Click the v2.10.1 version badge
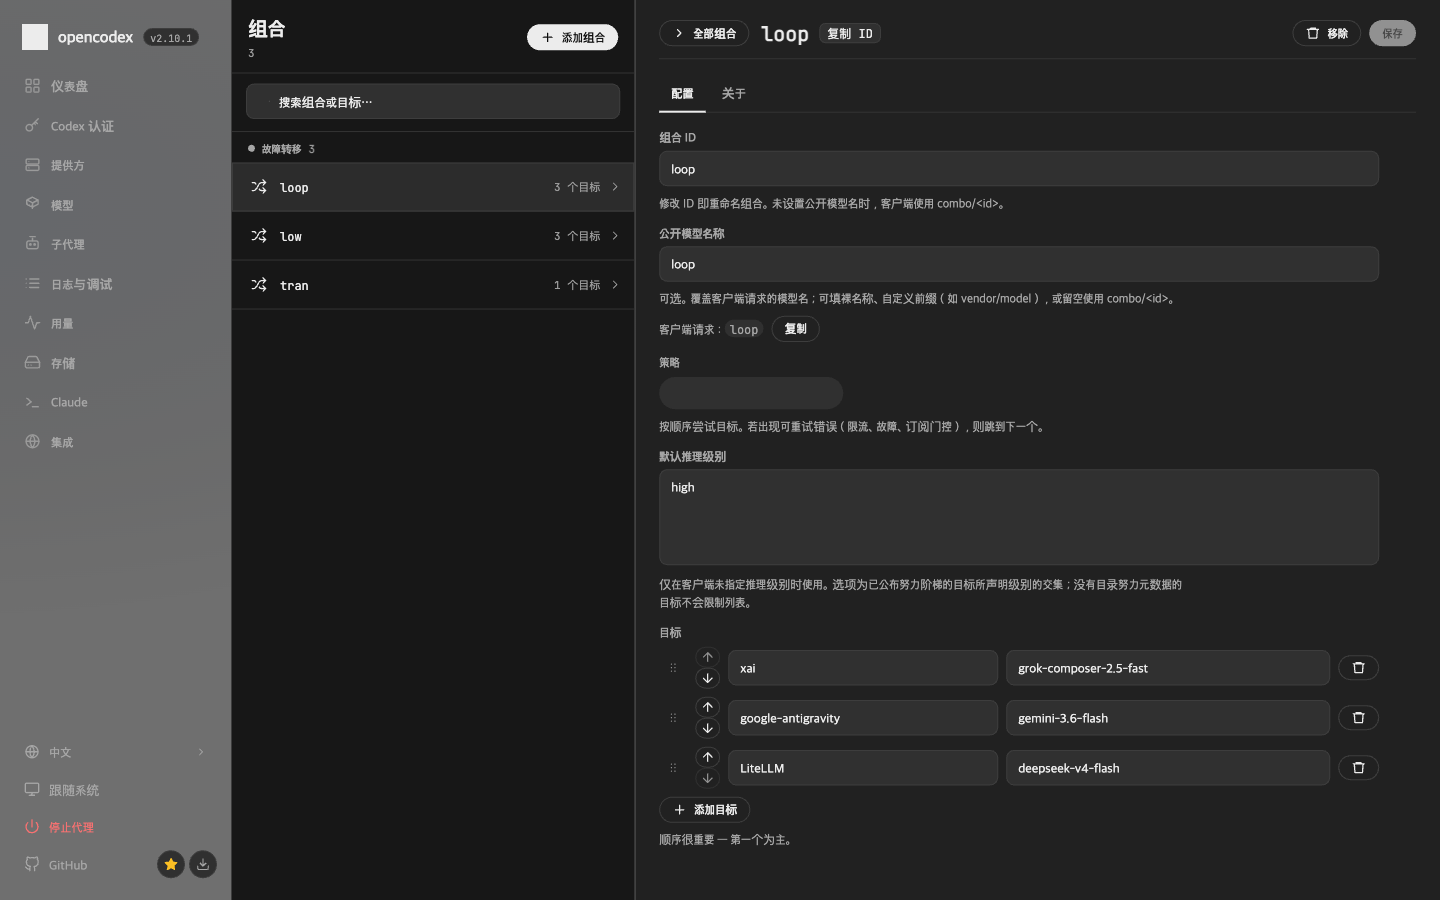1440x900 pixels. tap(171, 38)
